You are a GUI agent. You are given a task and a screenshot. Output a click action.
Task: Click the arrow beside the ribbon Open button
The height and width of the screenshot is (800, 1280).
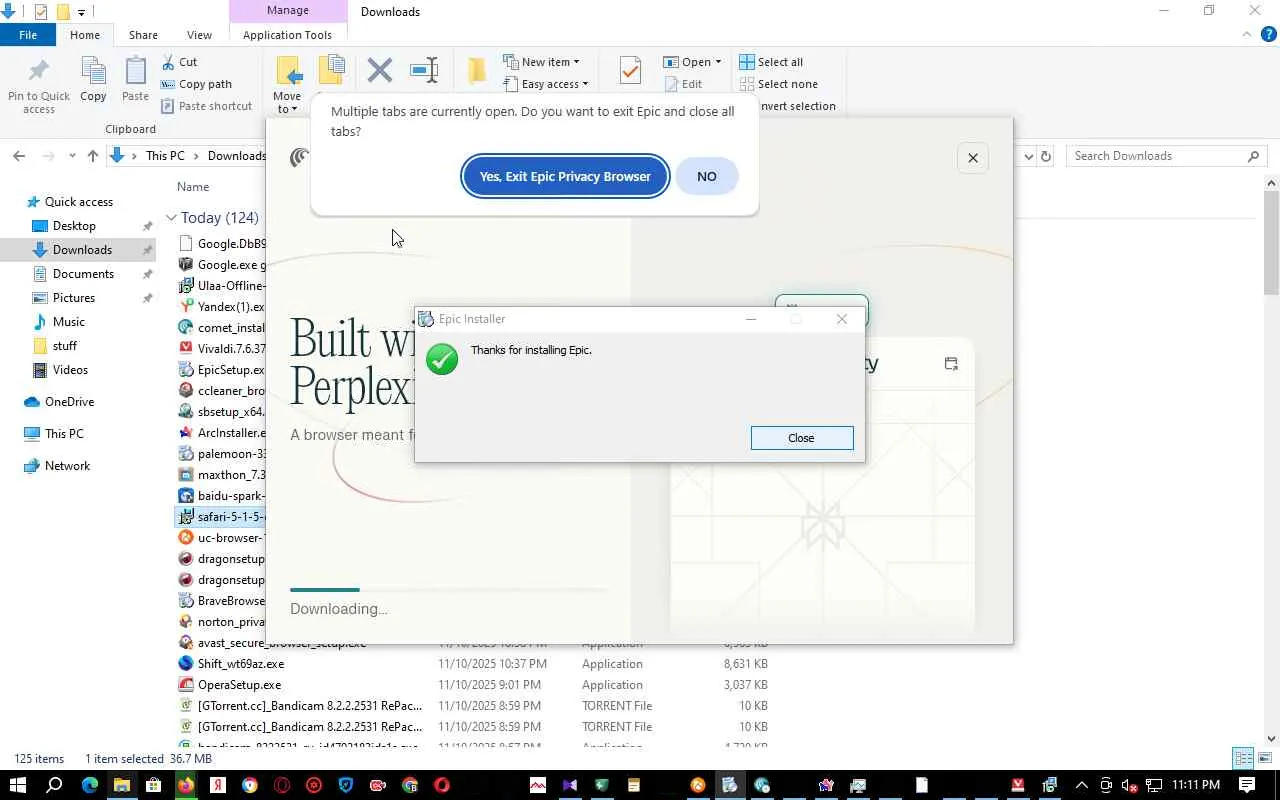pos(718,62)
